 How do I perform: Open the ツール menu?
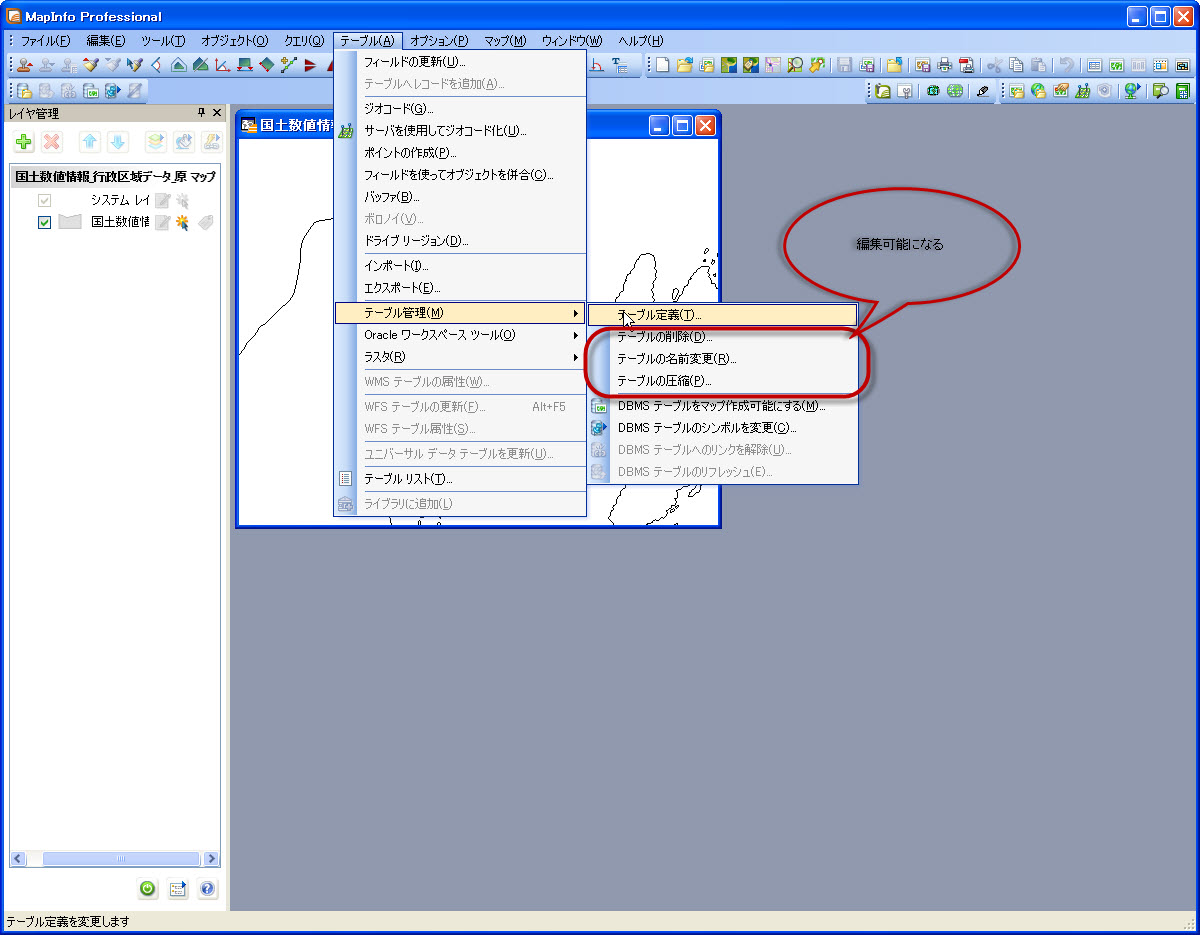click(x=163, y=41)
